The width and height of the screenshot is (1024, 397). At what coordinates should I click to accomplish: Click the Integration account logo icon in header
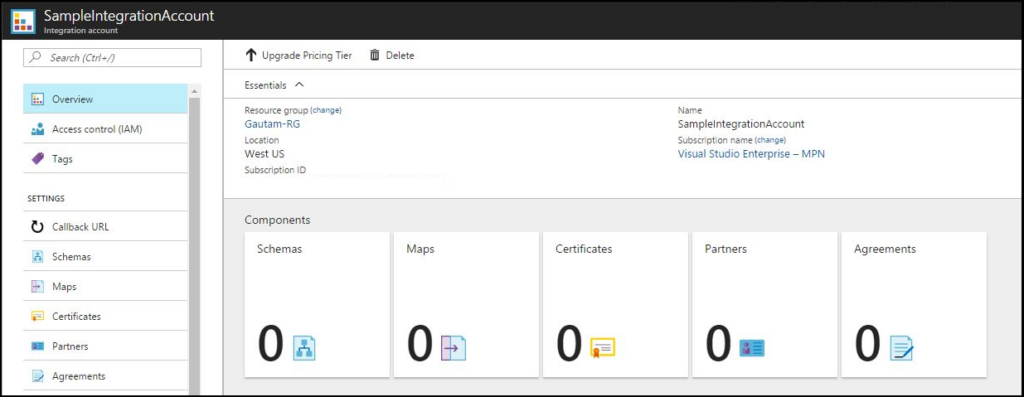[x=24, y=21]
